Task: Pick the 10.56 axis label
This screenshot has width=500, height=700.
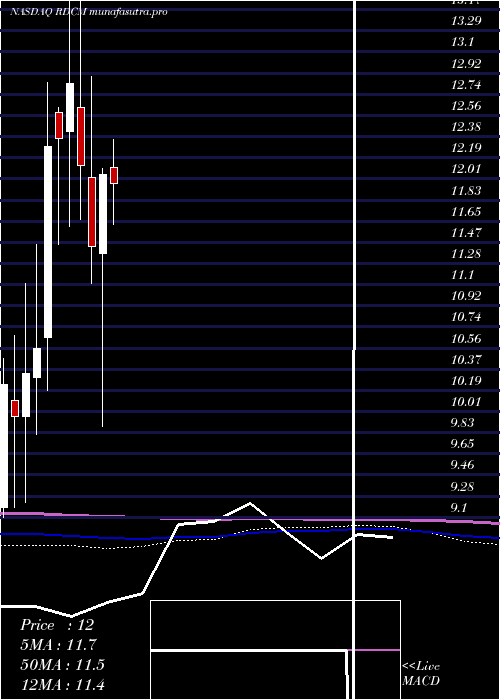Action: point(466,338)
